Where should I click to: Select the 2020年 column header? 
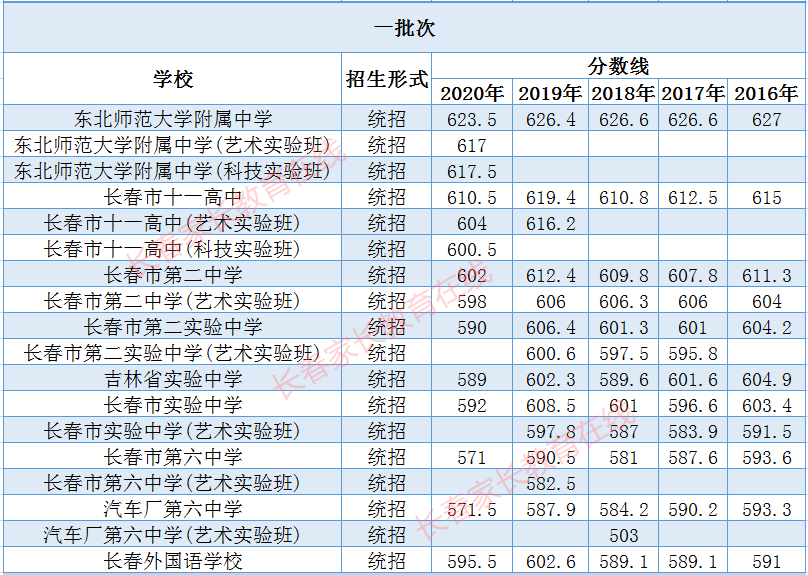tap(472, 94)
